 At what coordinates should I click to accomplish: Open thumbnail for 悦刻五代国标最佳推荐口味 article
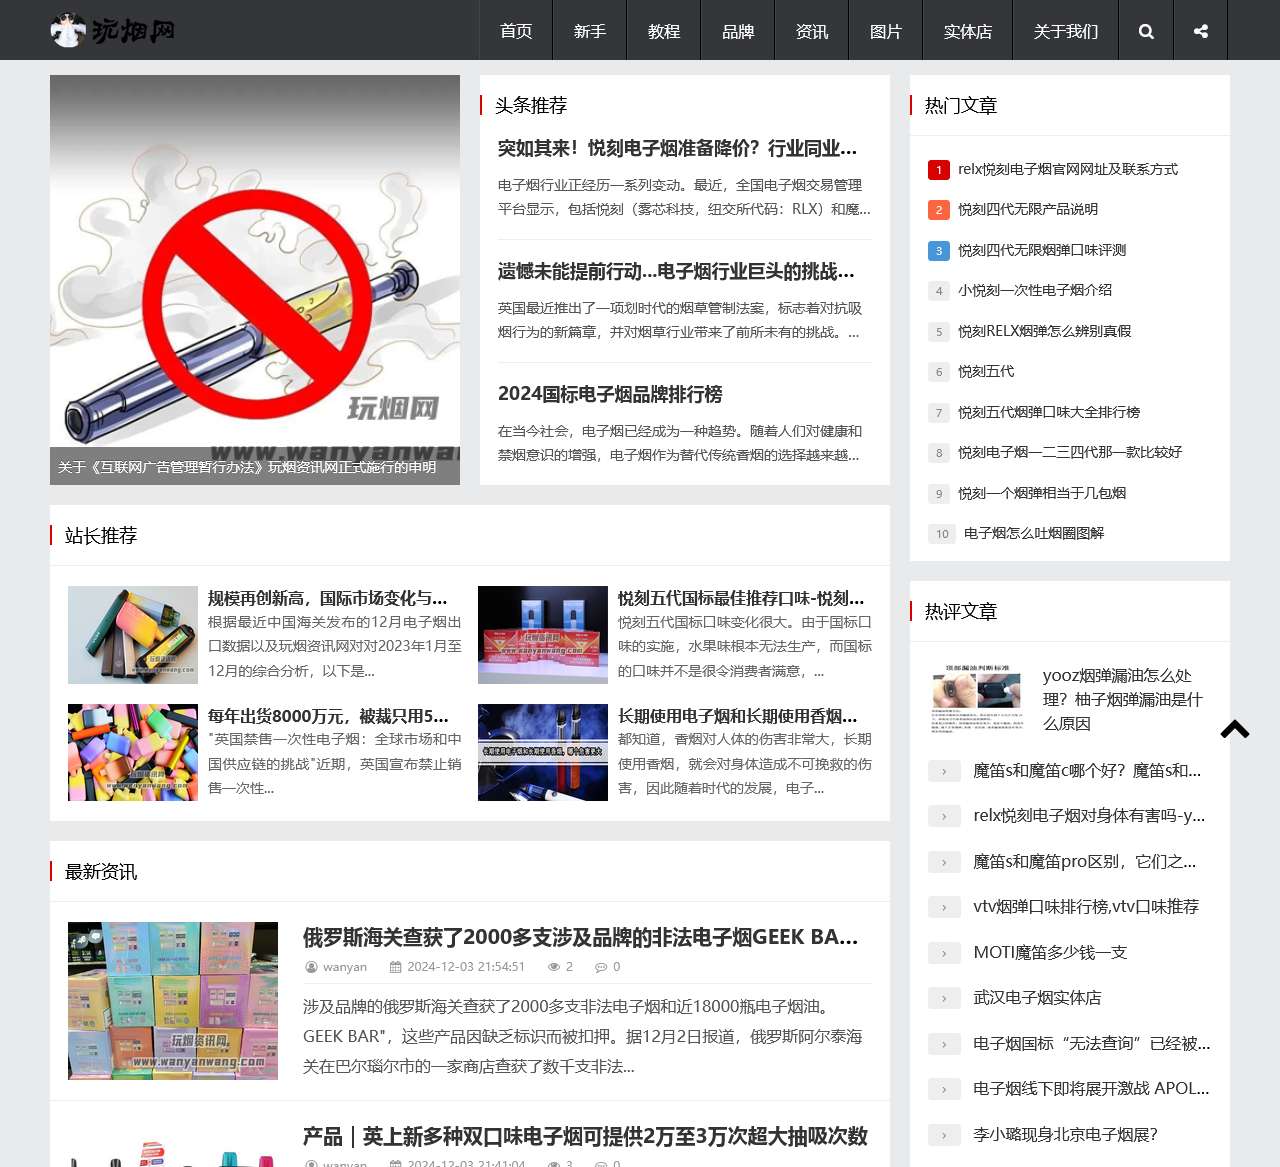click(543, 635)
